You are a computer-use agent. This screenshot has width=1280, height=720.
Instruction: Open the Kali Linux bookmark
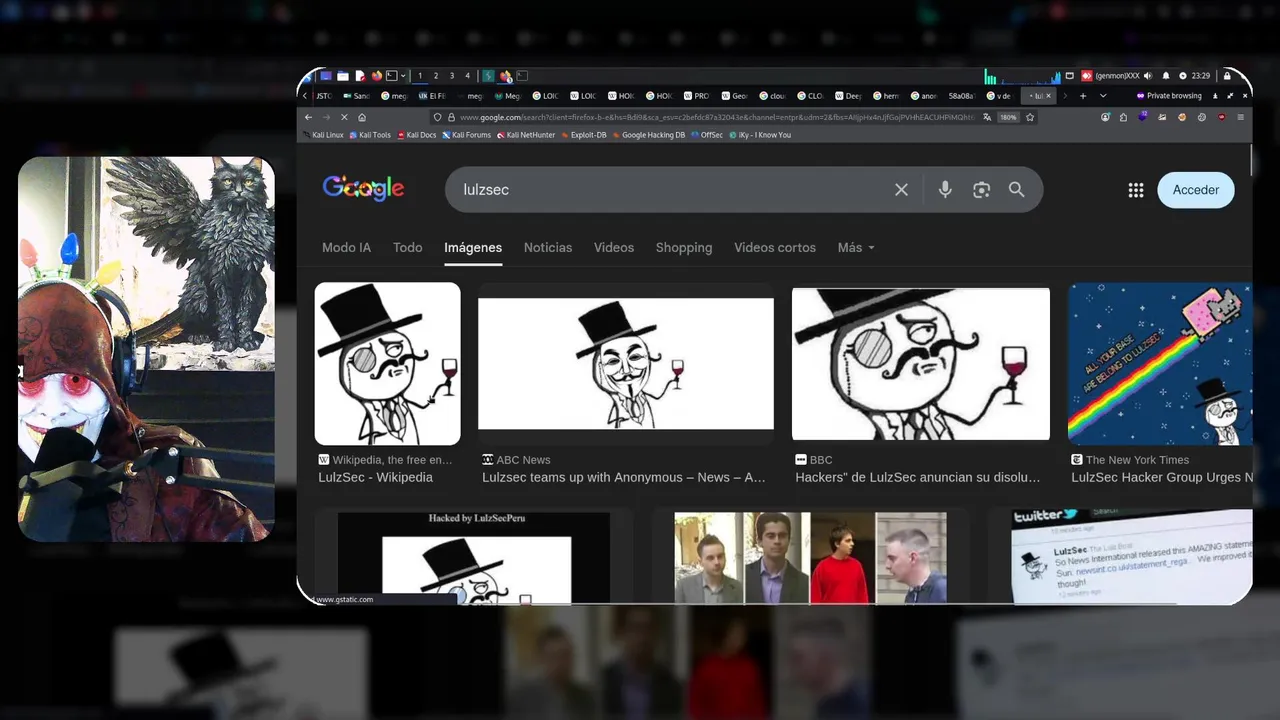coord(323,135)
